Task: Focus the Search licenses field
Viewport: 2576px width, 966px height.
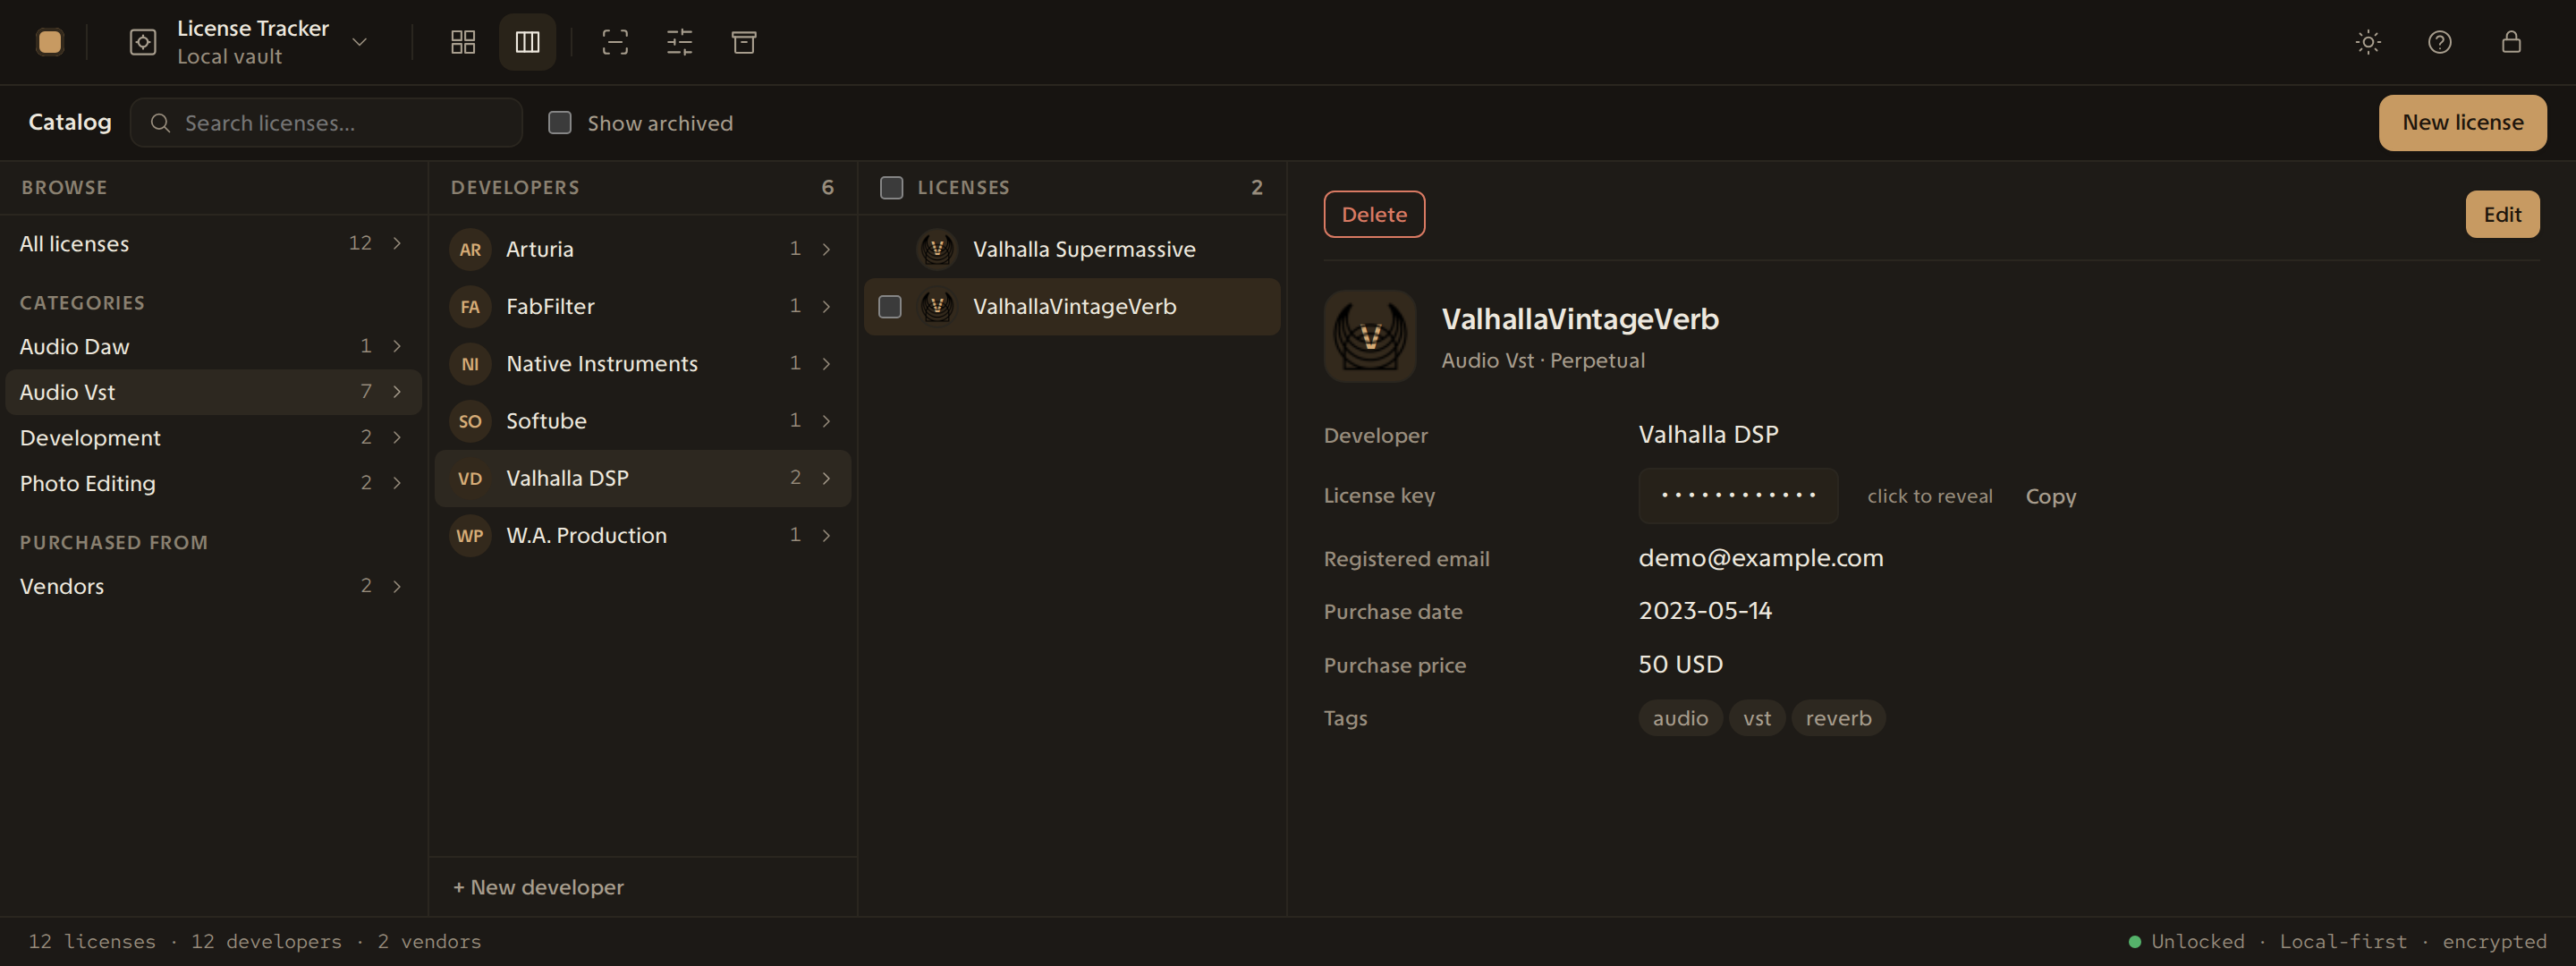Action: 326,123
